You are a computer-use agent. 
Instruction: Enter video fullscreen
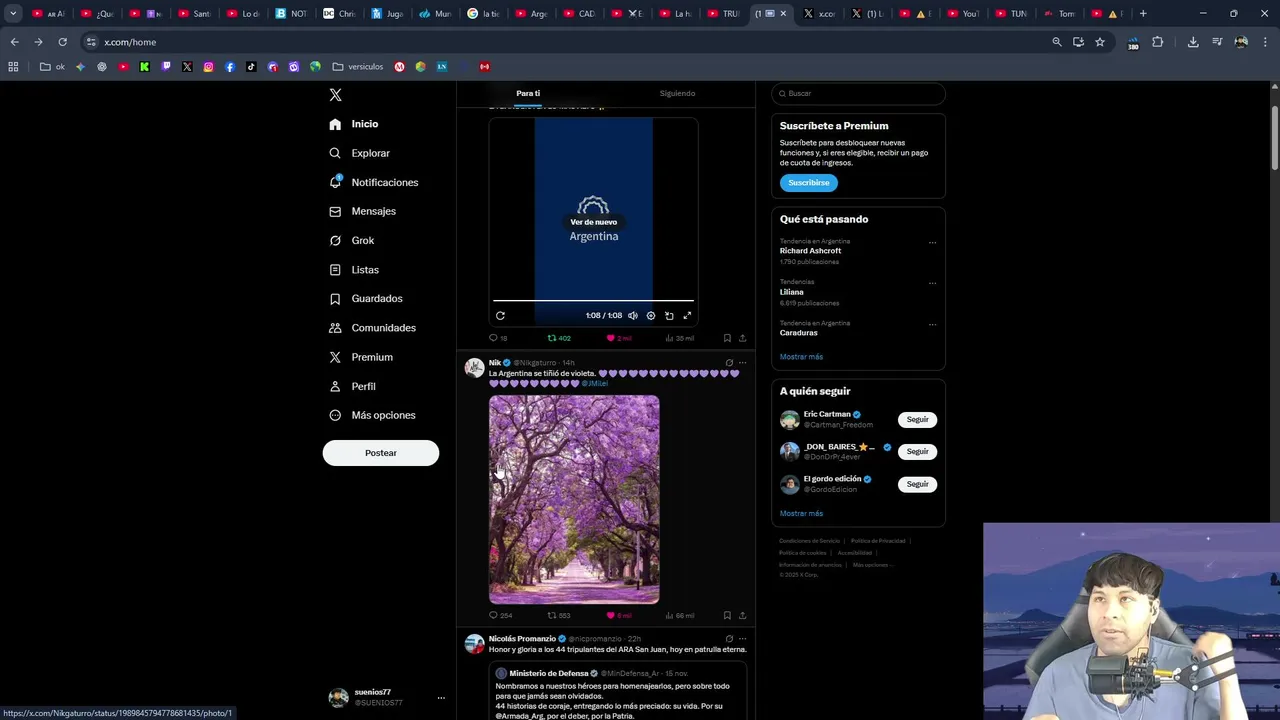coord(687,316)
